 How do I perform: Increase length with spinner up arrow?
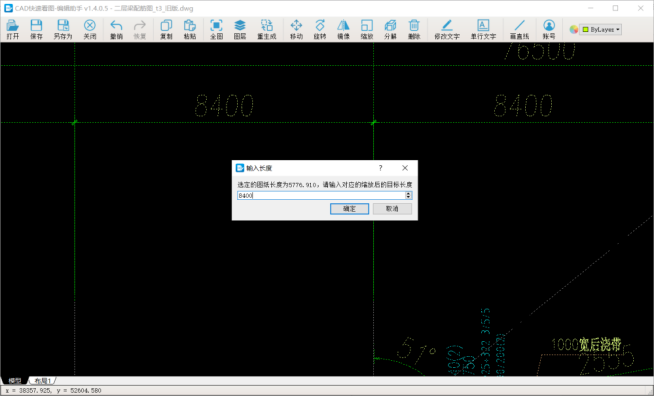[409, 193]
